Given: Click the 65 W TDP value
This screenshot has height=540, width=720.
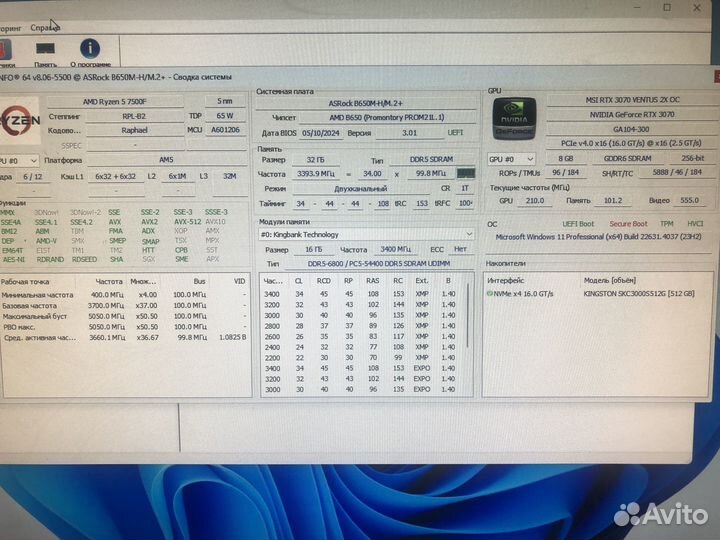Looking at the screenshot, I should [225, 116].
